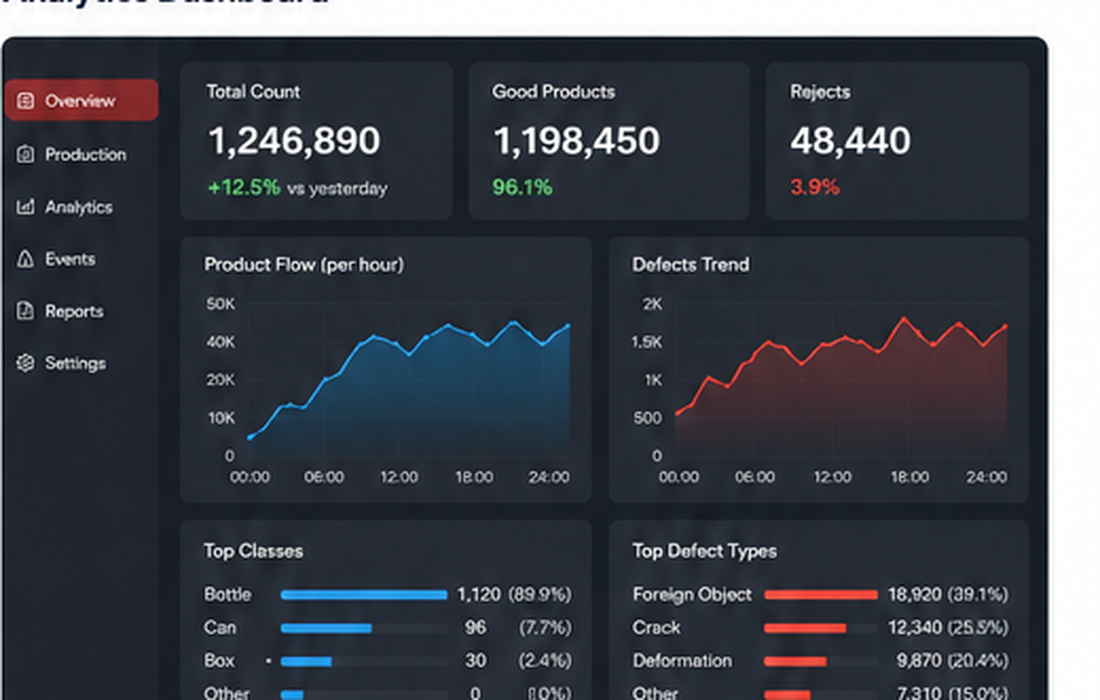The height and width of the screenshot is (700, 1100).
Task: Click the Foreign Object count 18,920
Action: pyautogui.click(x=915, y=595)
